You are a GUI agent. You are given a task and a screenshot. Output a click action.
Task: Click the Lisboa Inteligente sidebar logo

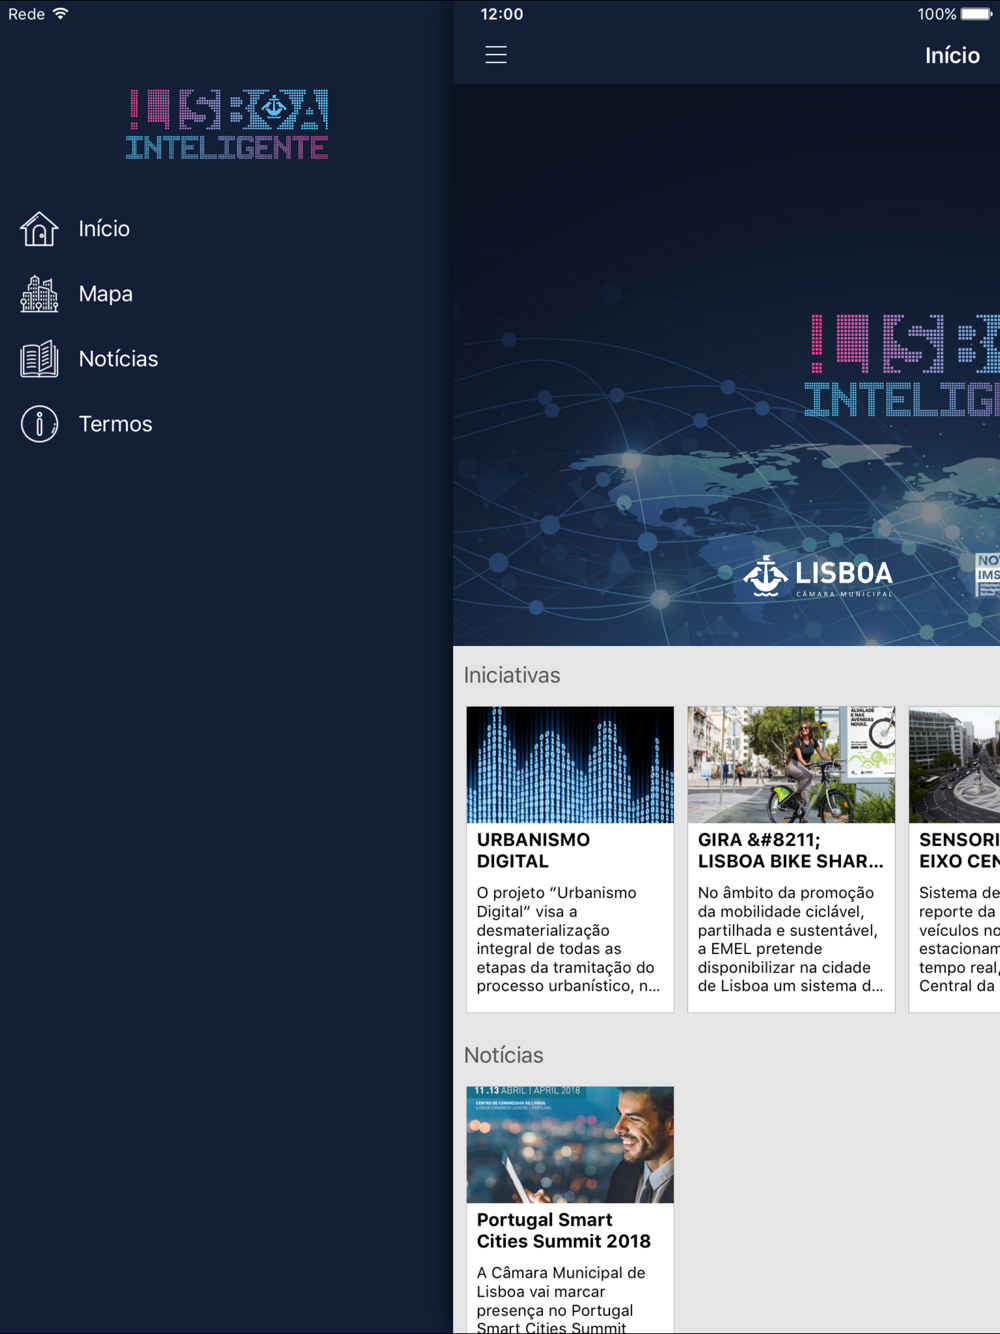tap(227, 125)
